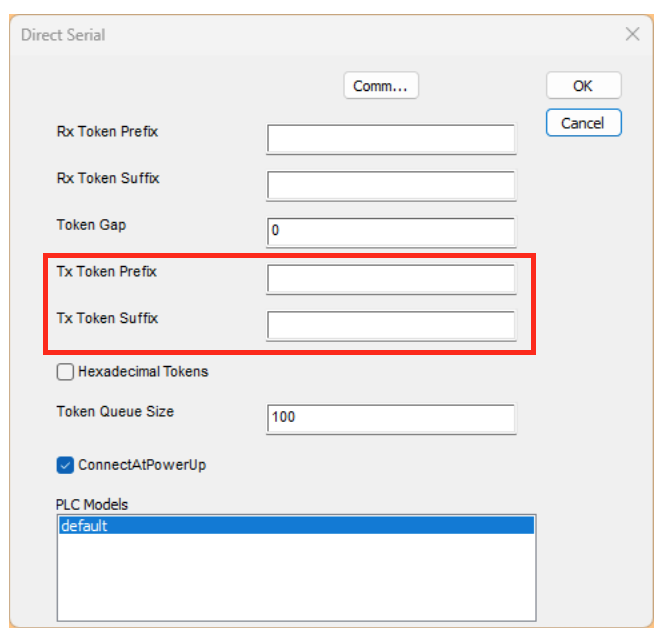Select the default entry in PLC Models
The image size is (666, 636).
pos(295,526)
